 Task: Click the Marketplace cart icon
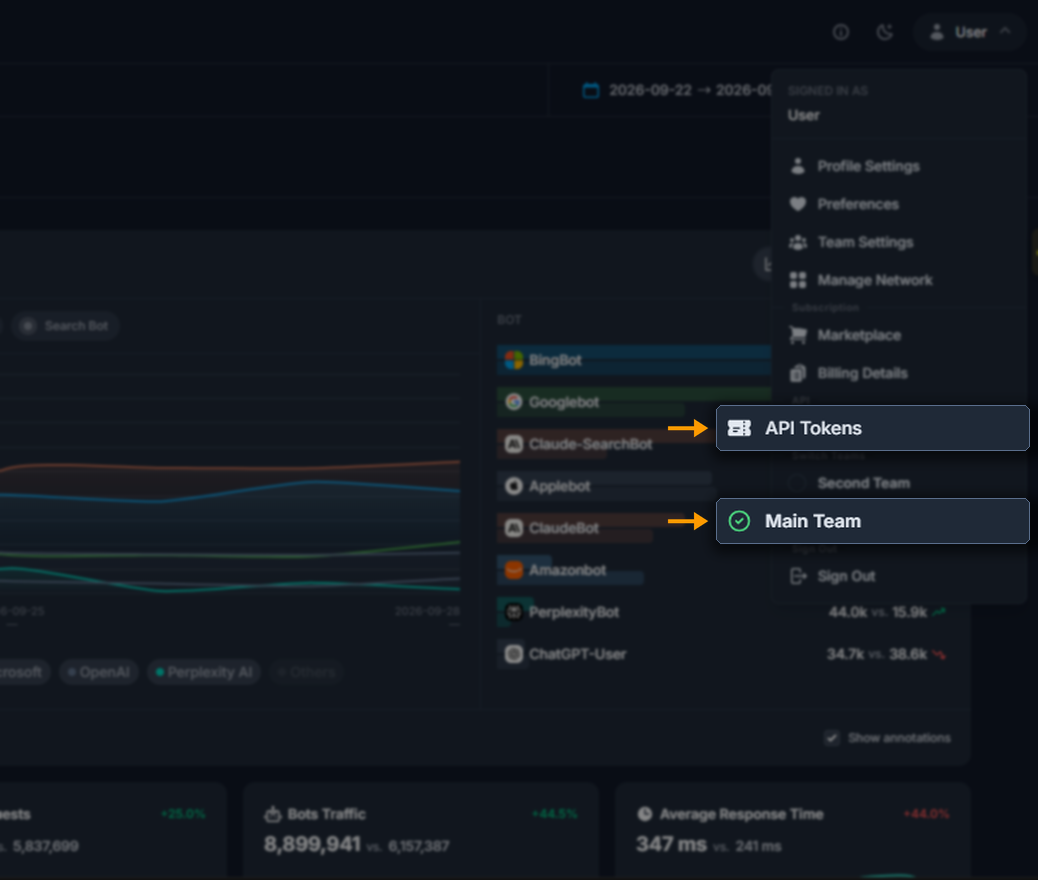[798, 335]
